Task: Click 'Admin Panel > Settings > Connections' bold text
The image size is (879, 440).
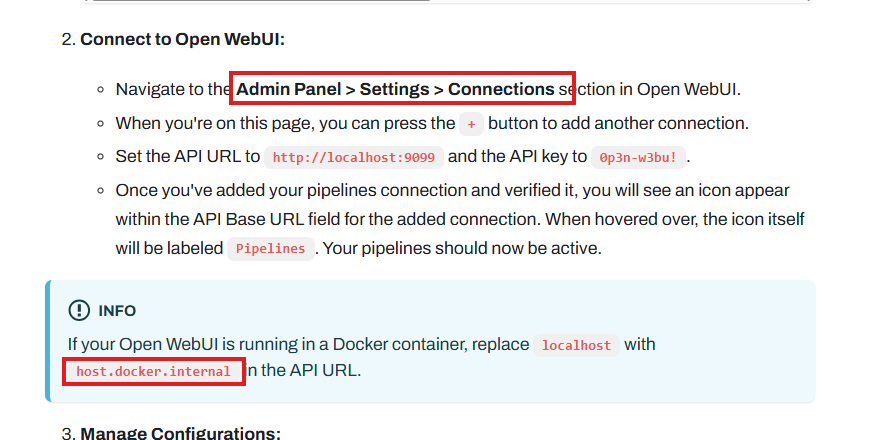Action: click(x=395, y=89)
